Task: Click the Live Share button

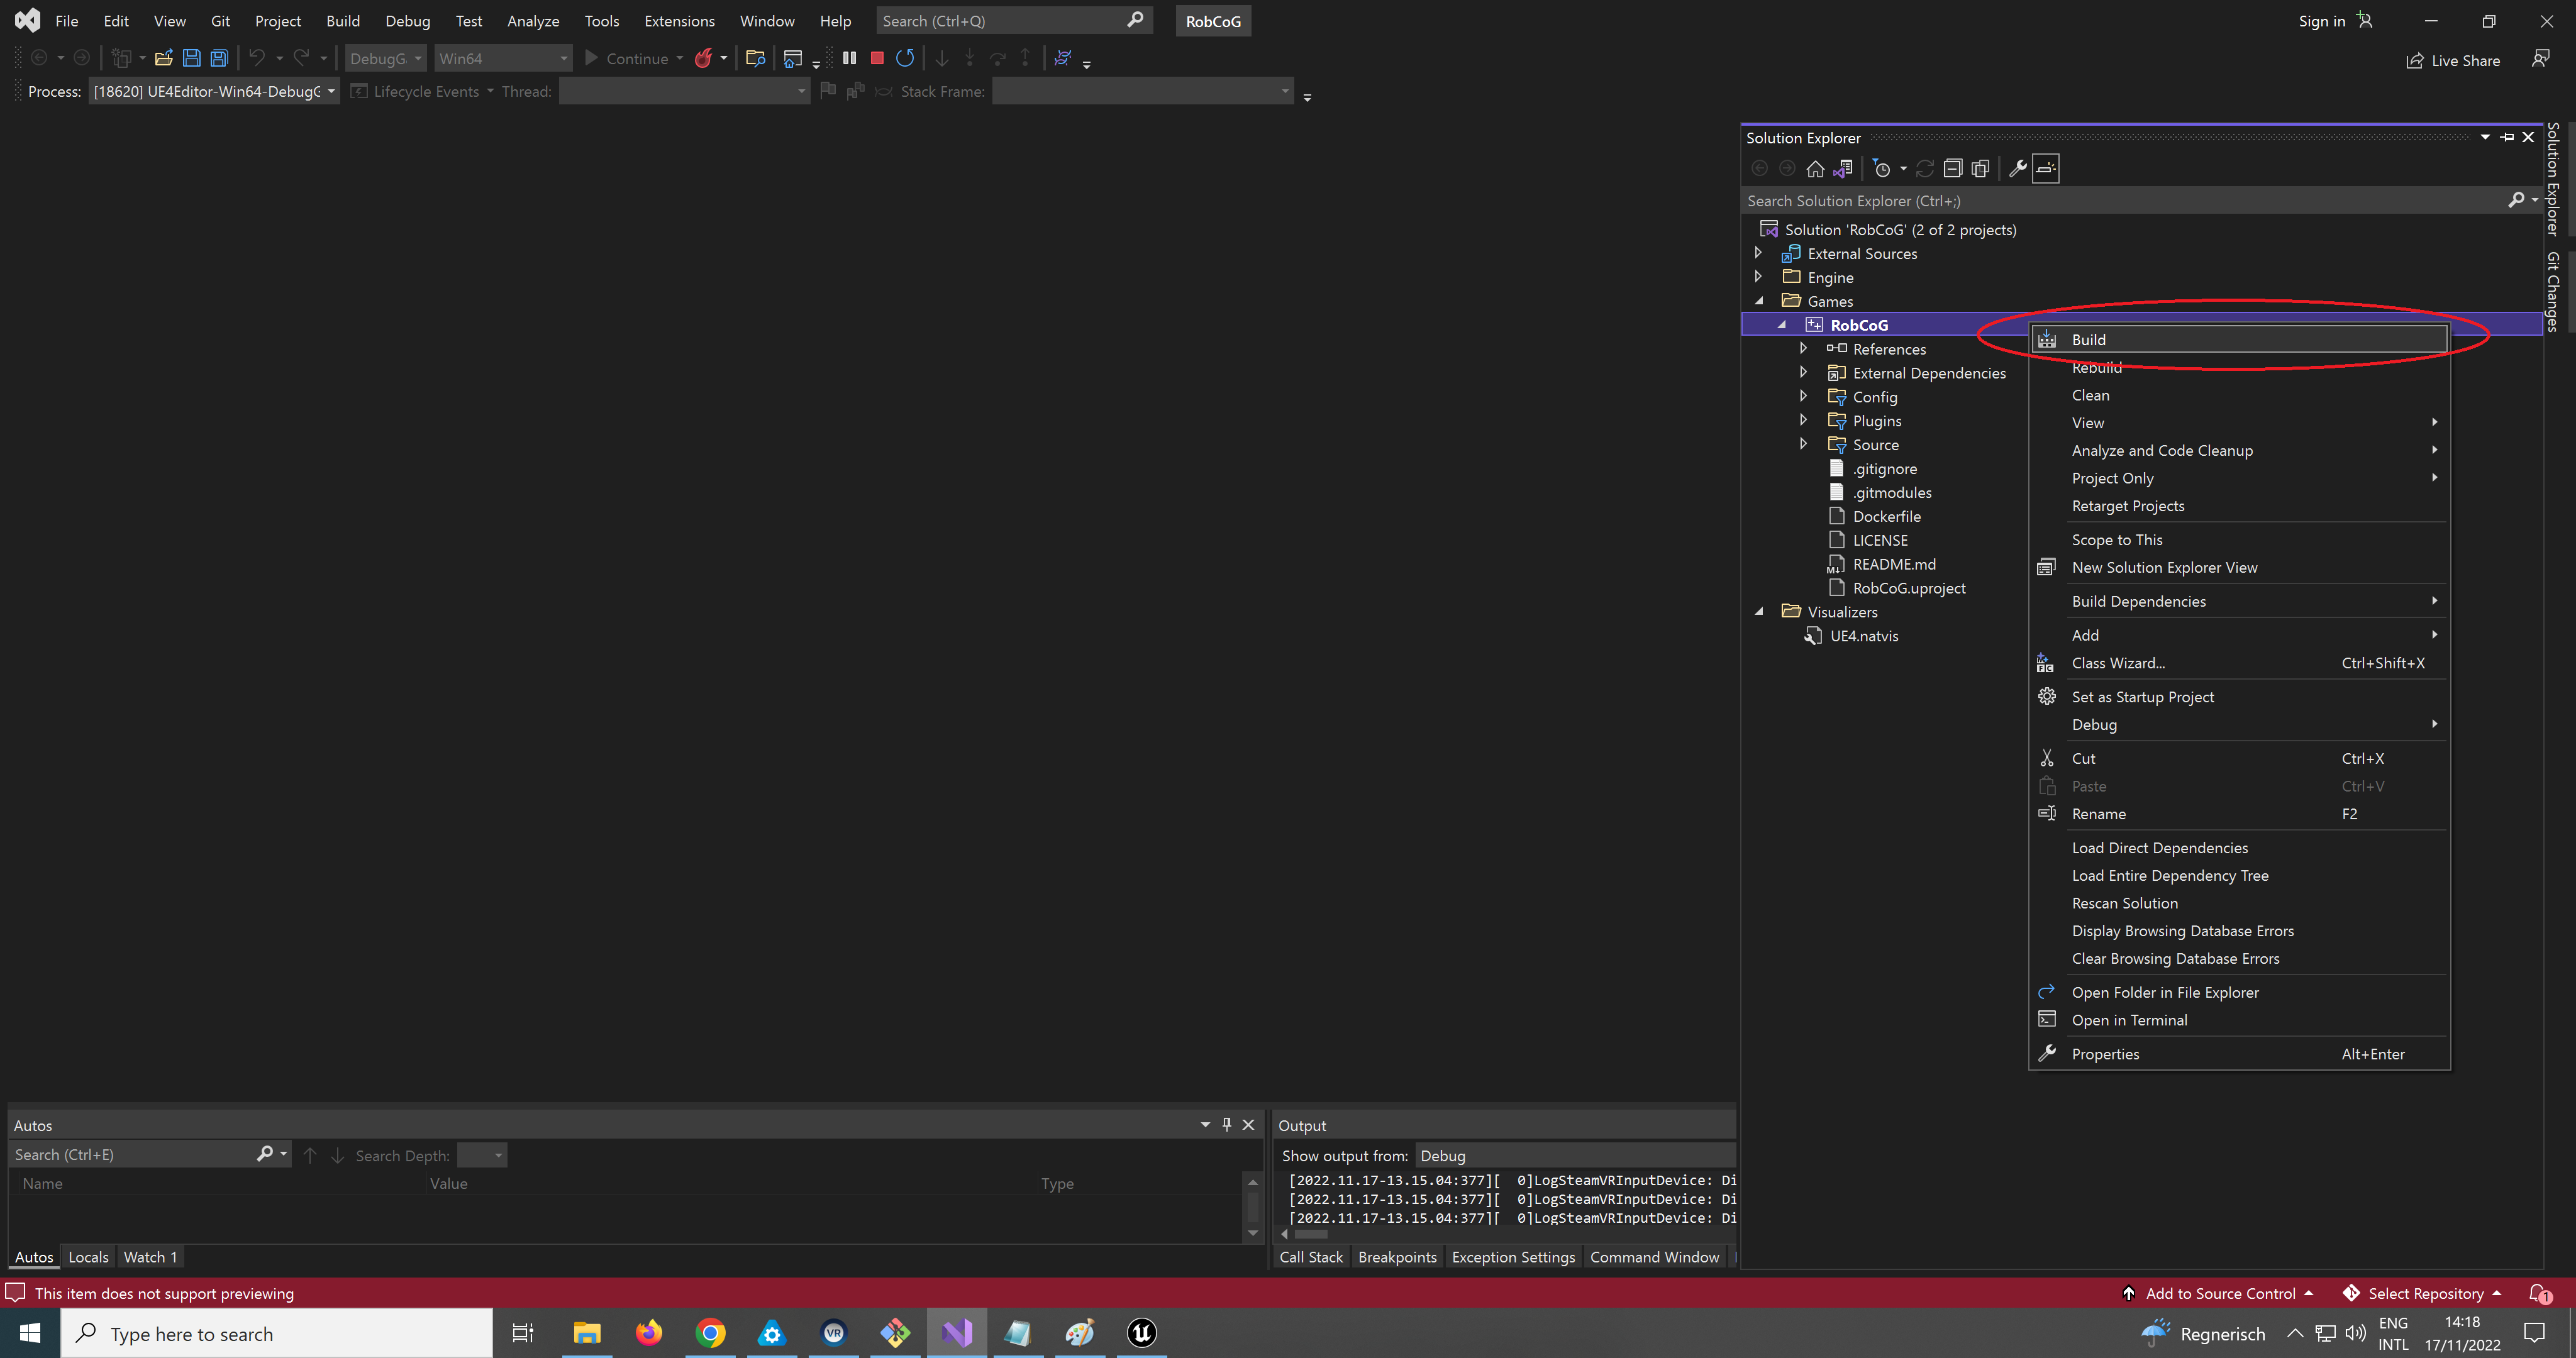Action: click(2453, 60)
